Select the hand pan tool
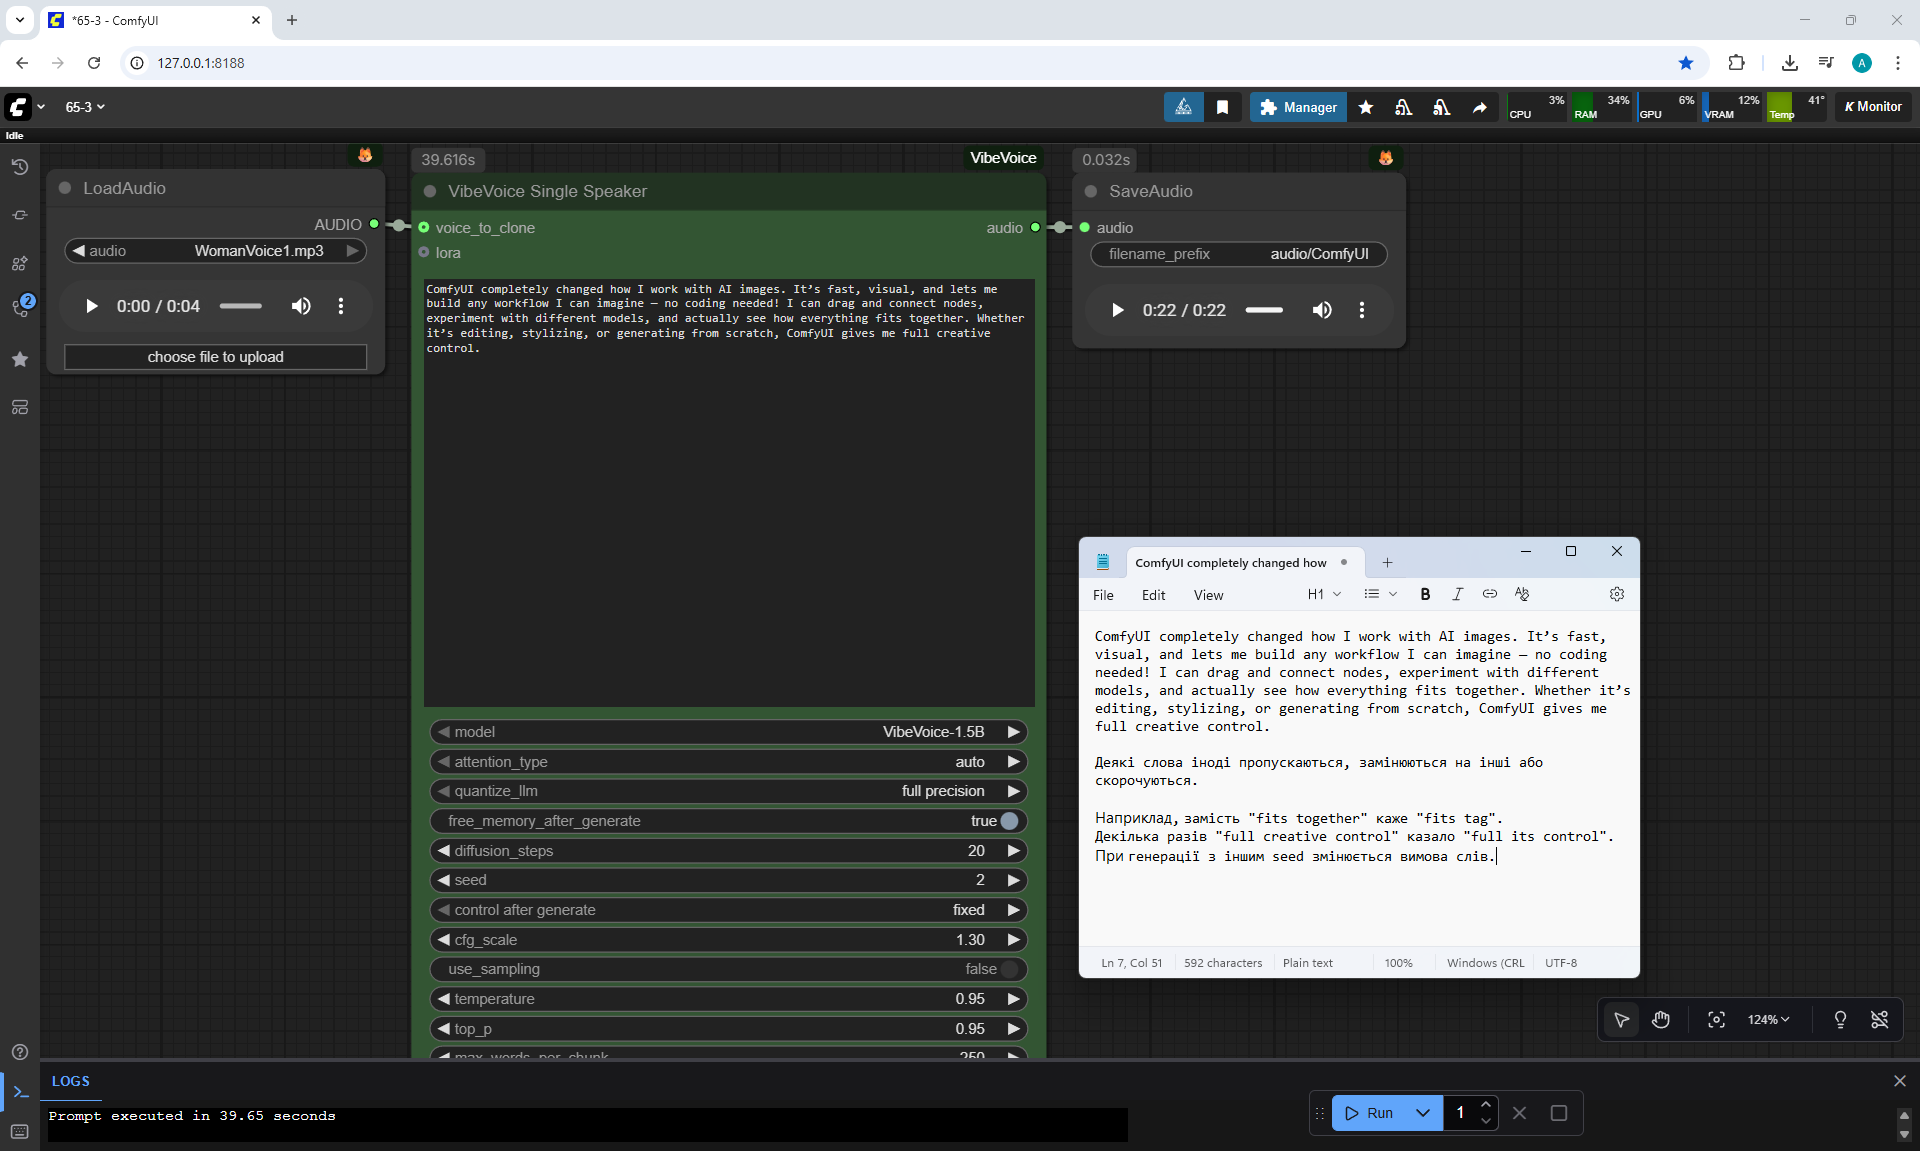The width and height of the screenshot is (1920, 1151). point(1661,1019)
